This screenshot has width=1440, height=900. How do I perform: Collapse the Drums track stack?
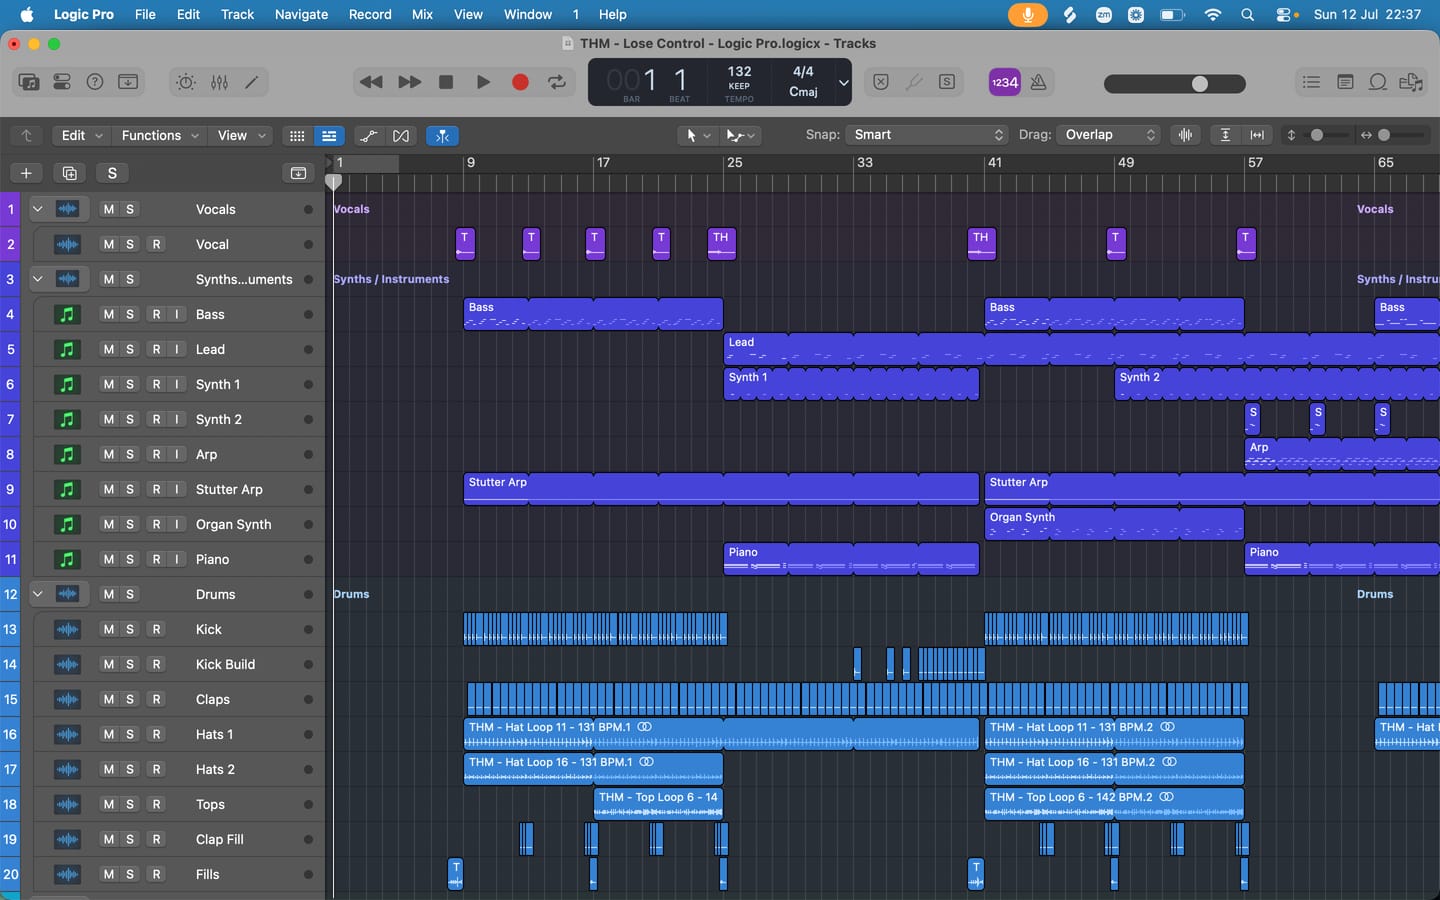point(37,594)
